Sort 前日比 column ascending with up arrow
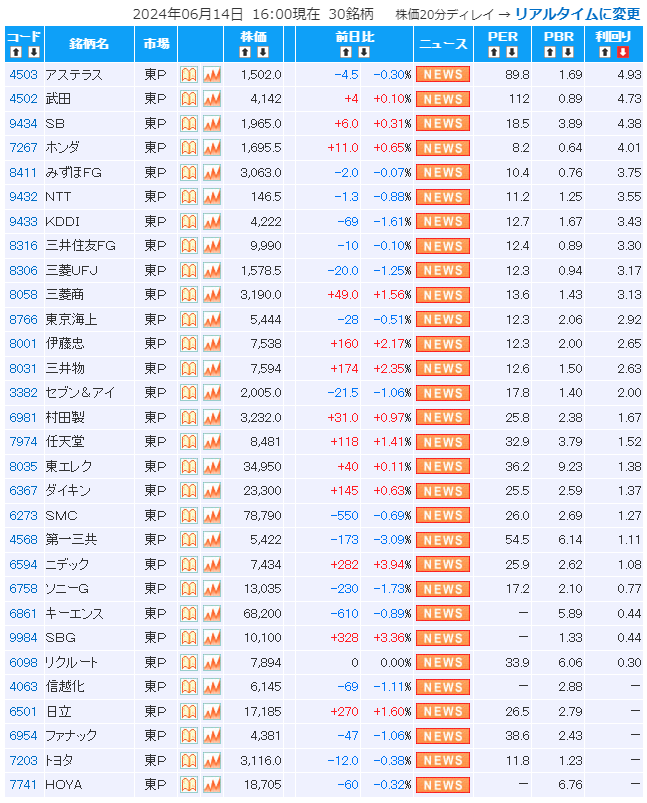This screenshot has height=803, width=647. [346, 52]
